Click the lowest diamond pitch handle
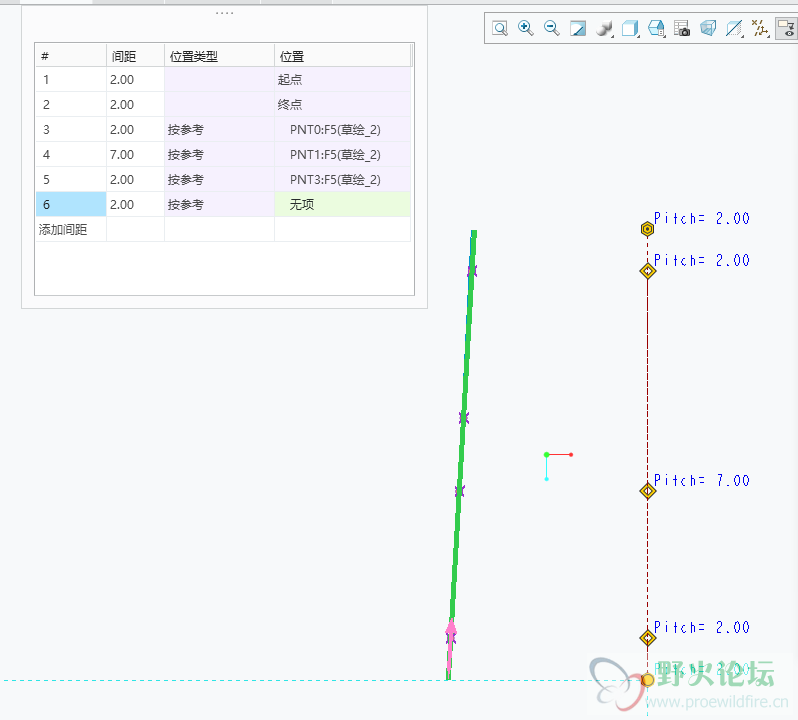798x720 pixels. 647,638
